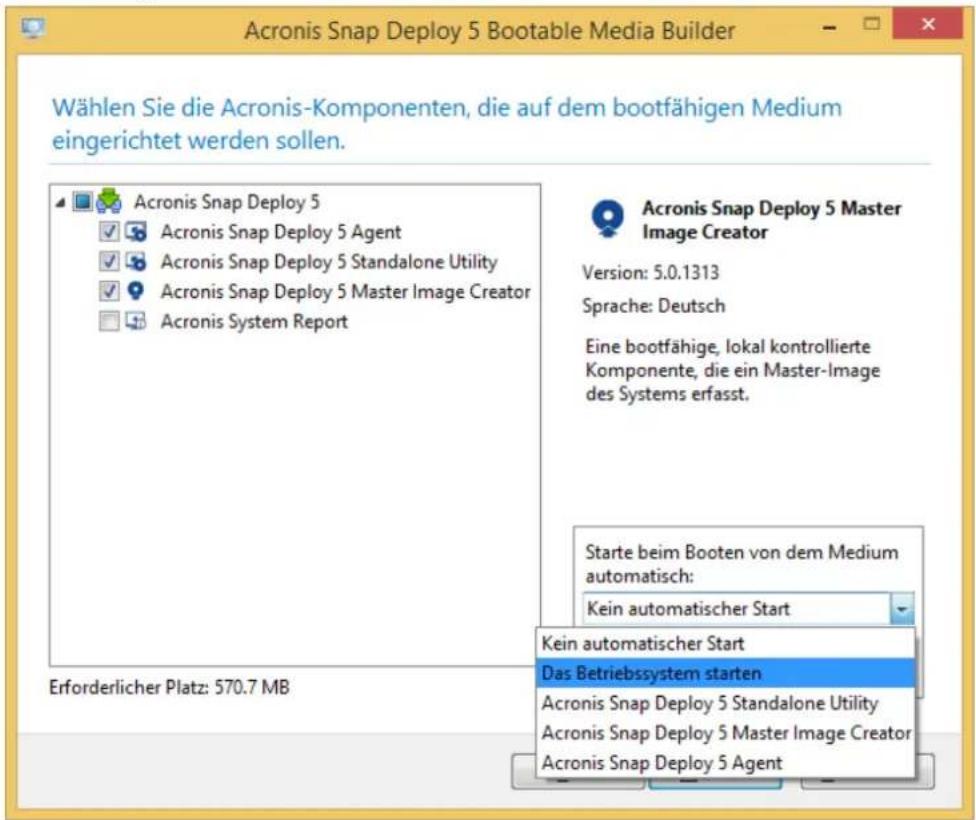
Task: Select the 'Acronis Snap Deploy 5 Master Image Creator' row
Action: click(345, 291)
